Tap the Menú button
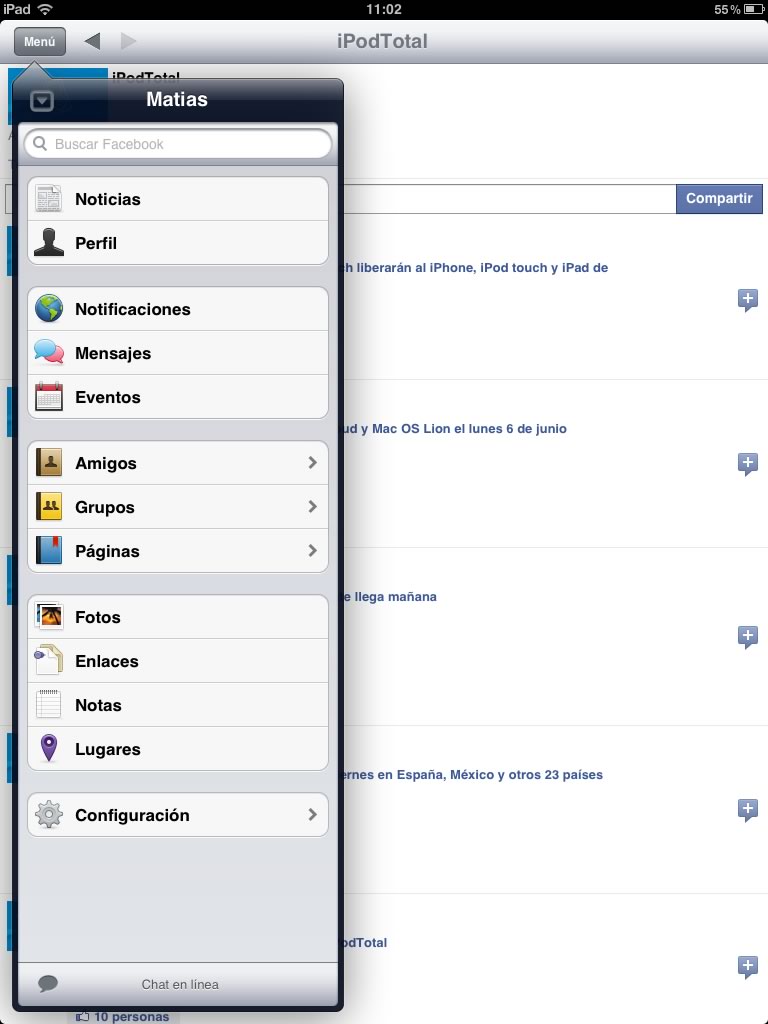This screenshot has height=1024, width=768. click(x=40, y=41)
